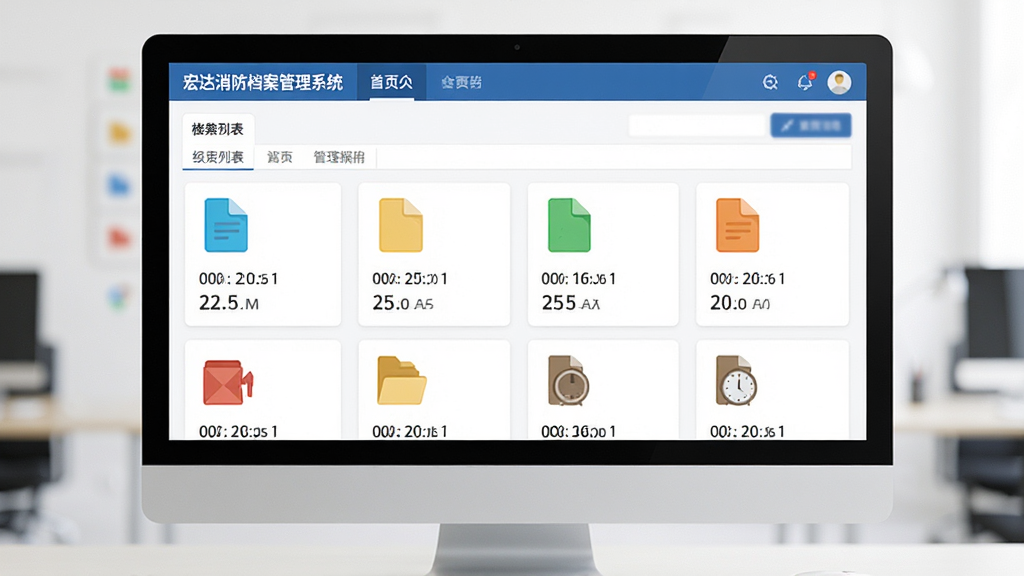Select the dark brown clock file icon
Screen dimensions: 1024x576
568,381
